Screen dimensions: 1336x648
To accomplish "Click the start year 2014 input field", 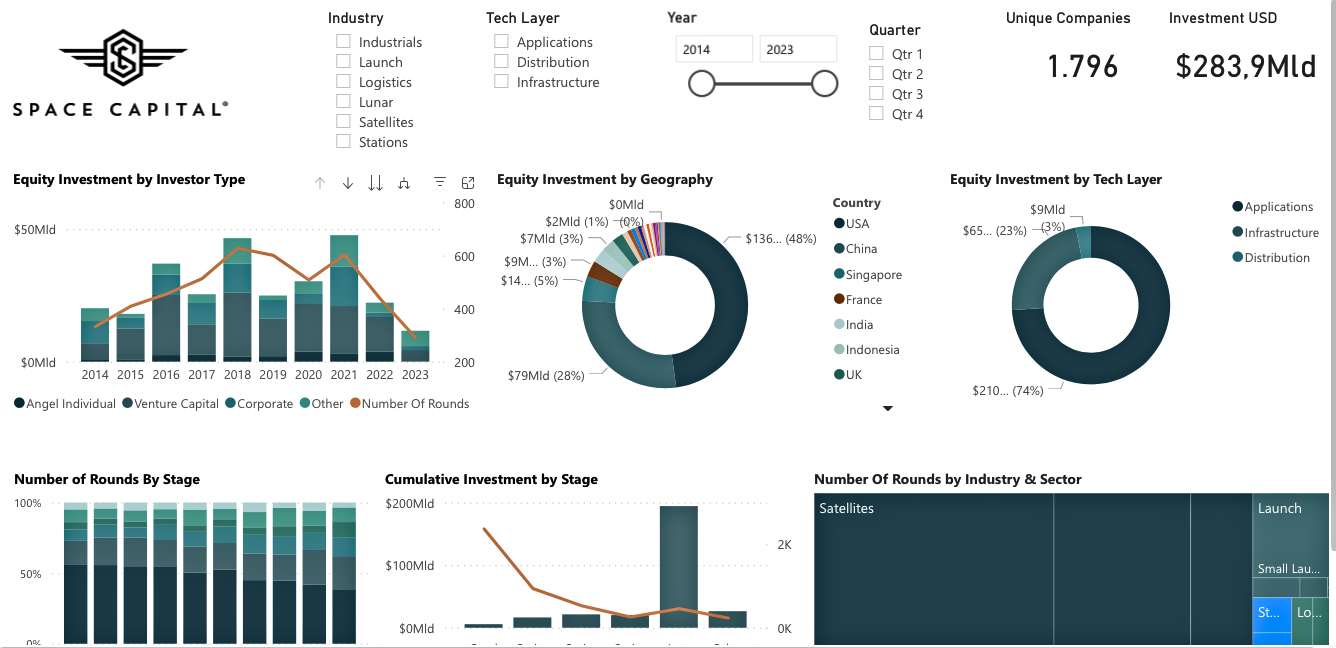I will 714,50.
